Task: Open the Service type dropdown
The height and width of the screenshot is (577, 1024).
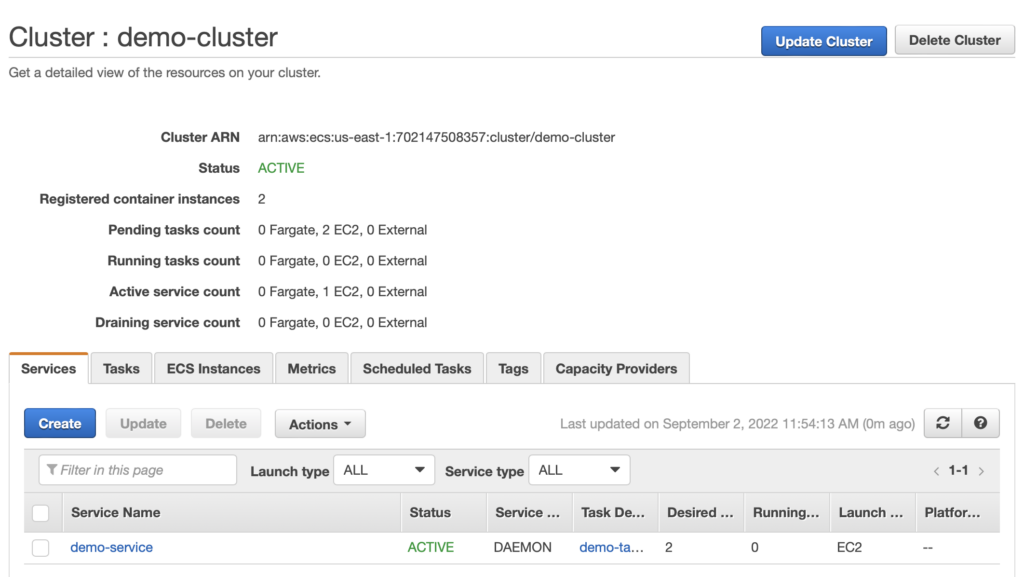Action: point(579,470)
